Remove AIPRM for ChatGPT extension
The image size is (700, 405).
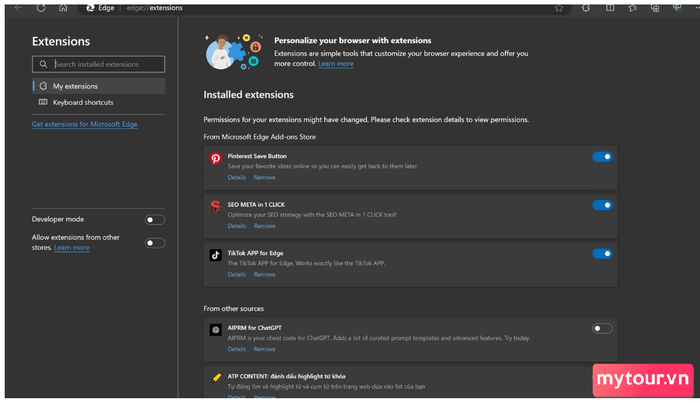point(264,349)
